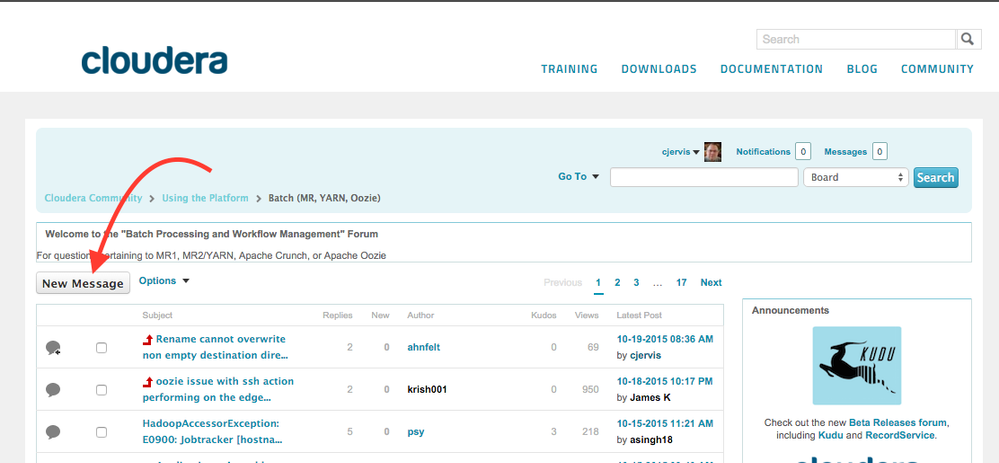
Task: Click the Replies column header
Action: pyautogui.click(x=338, y=315)
